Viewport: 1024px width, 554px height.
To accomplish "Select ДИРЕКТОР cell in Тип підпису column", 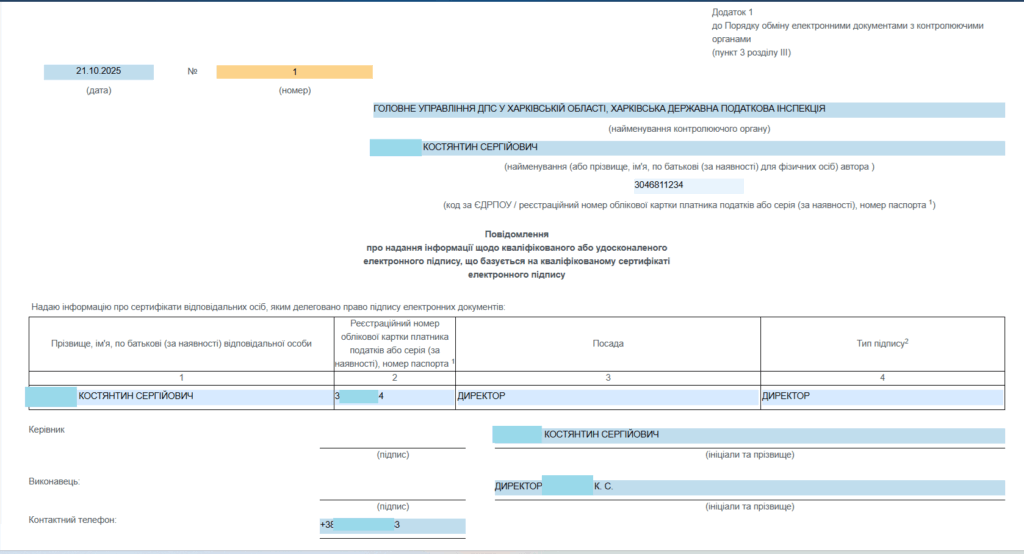I will [x=881, y=397].
